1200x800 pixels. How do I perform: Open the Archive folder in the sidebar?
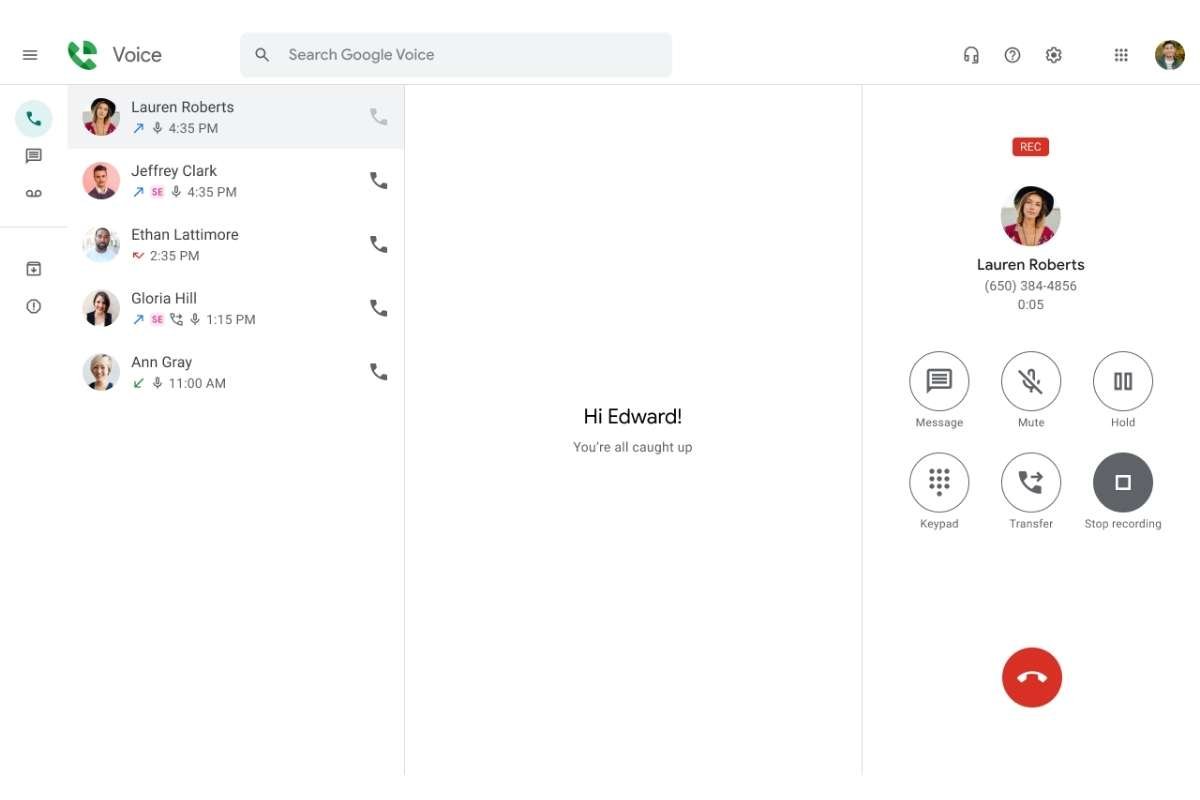click(x=34, y=268)
